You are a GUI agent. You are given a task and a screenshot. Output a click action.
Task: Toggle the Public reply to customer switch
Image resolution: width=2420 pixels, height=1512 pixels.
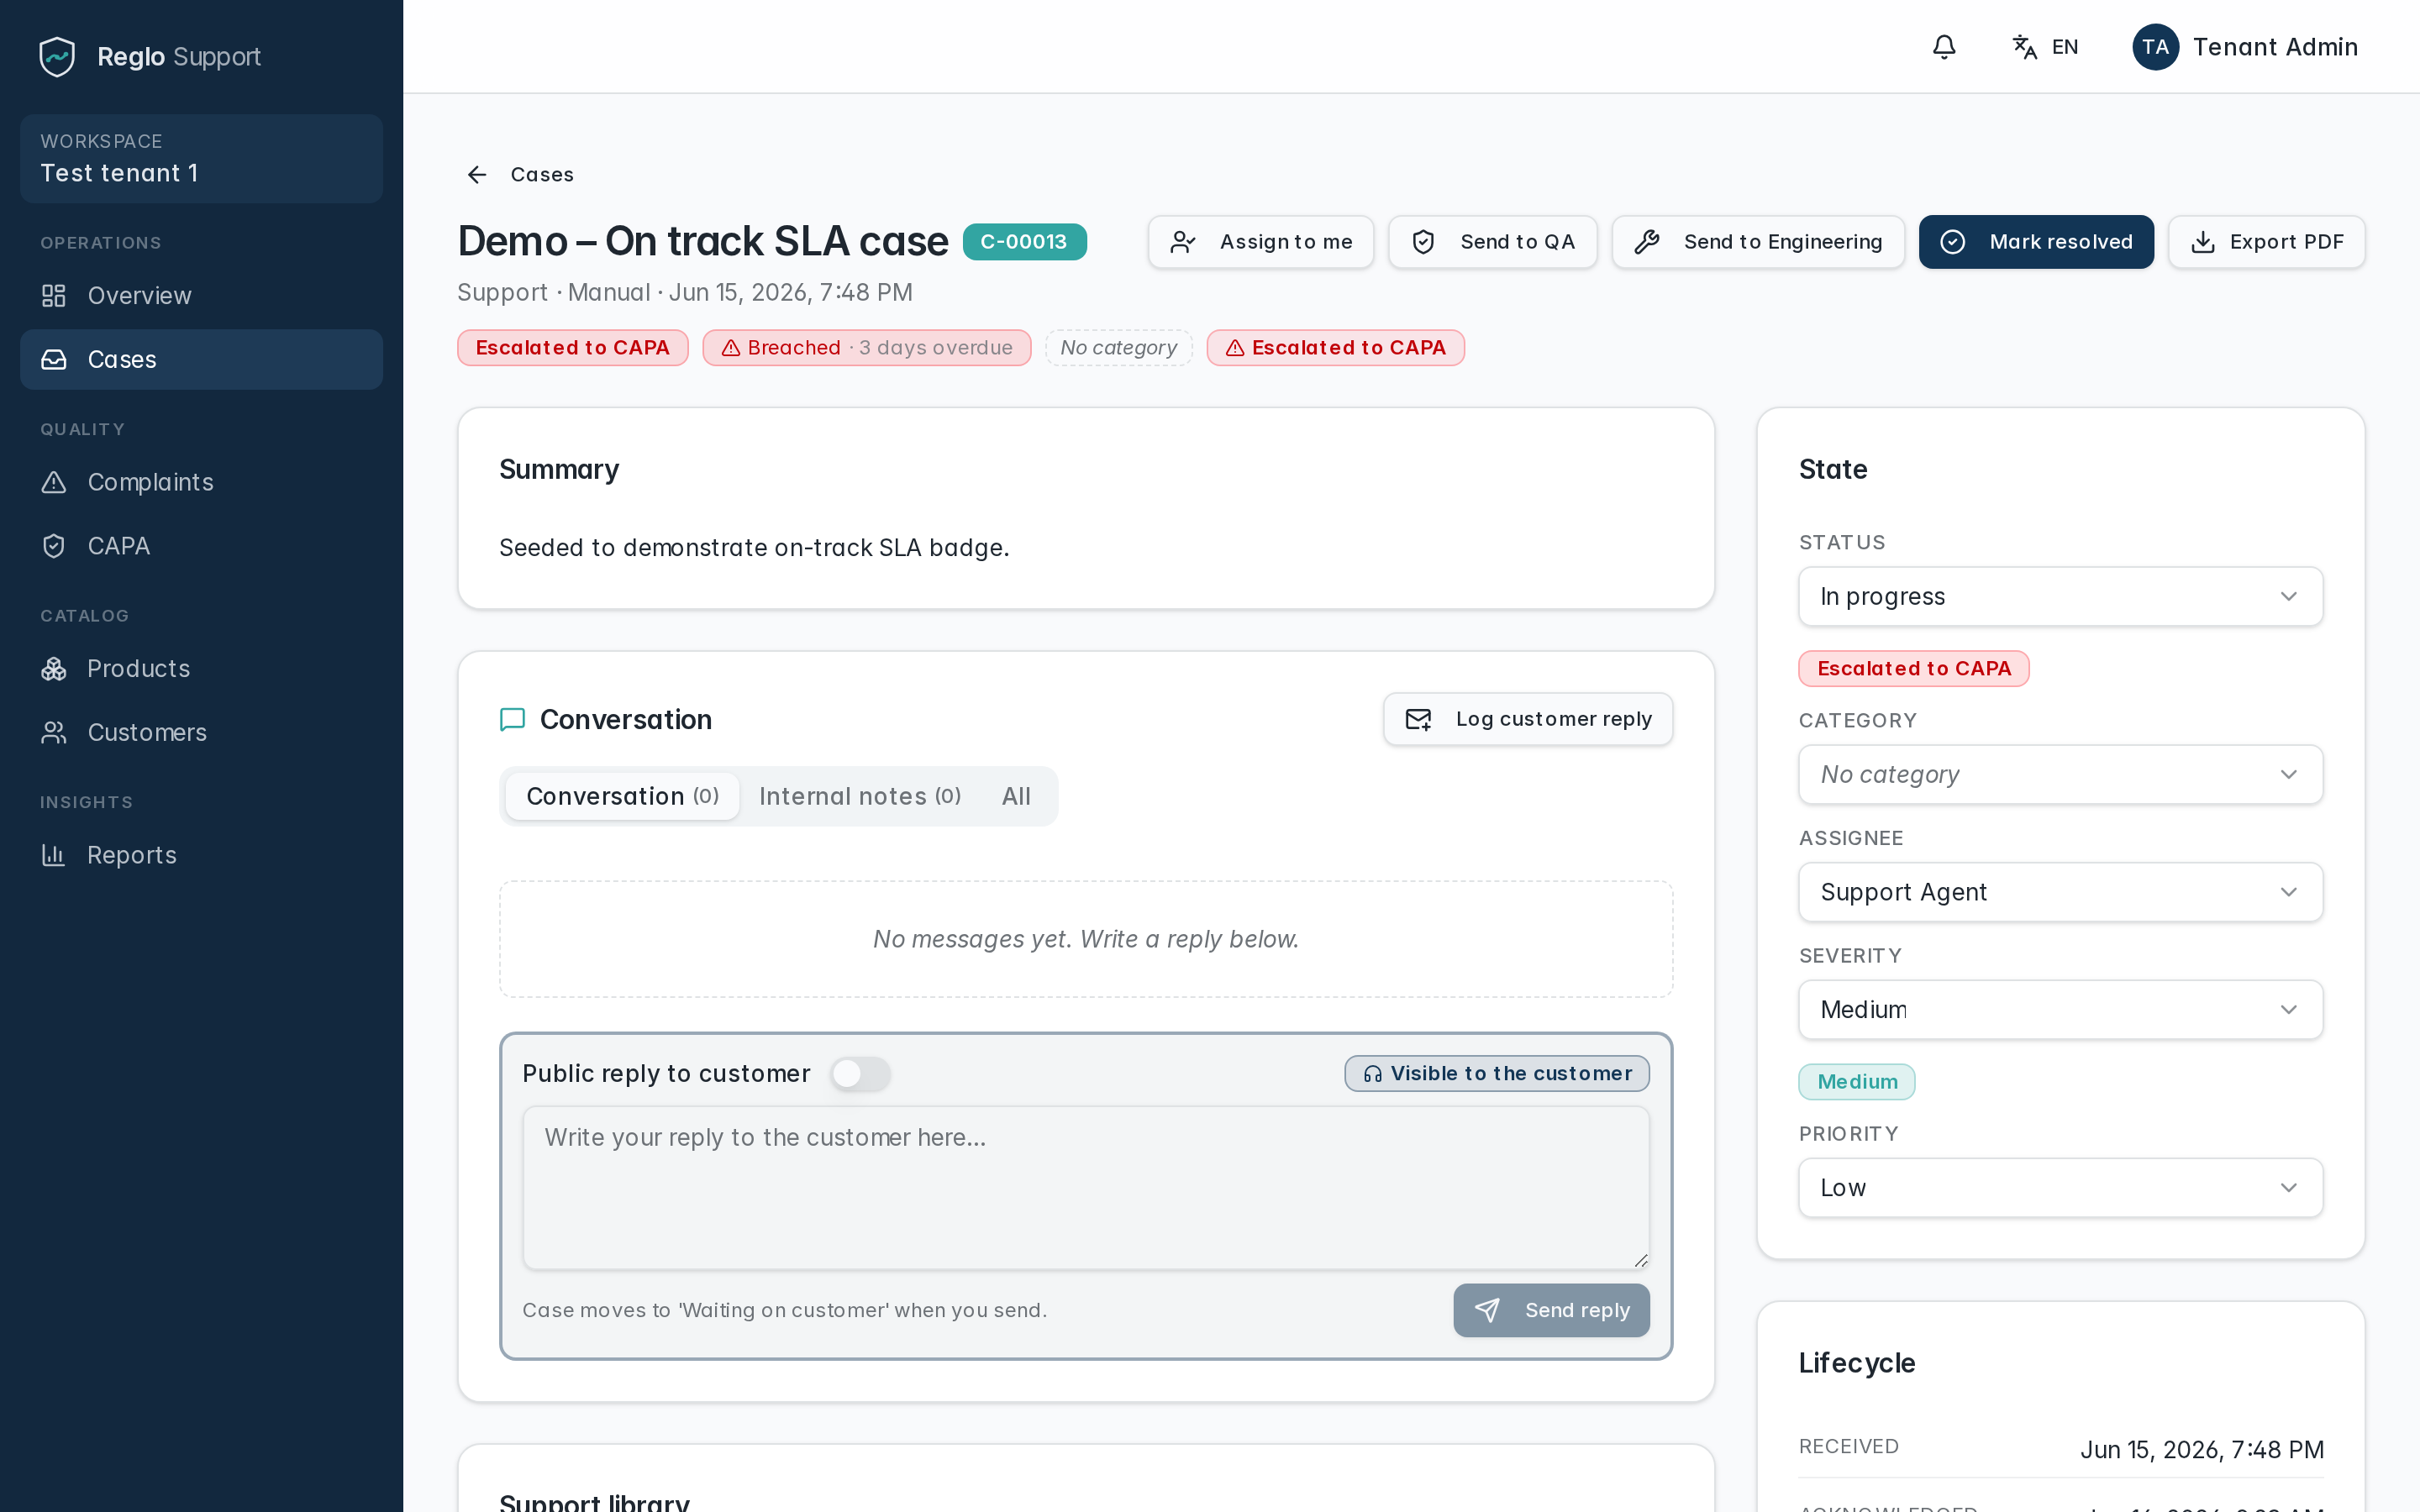click(x=860, y=1074)
